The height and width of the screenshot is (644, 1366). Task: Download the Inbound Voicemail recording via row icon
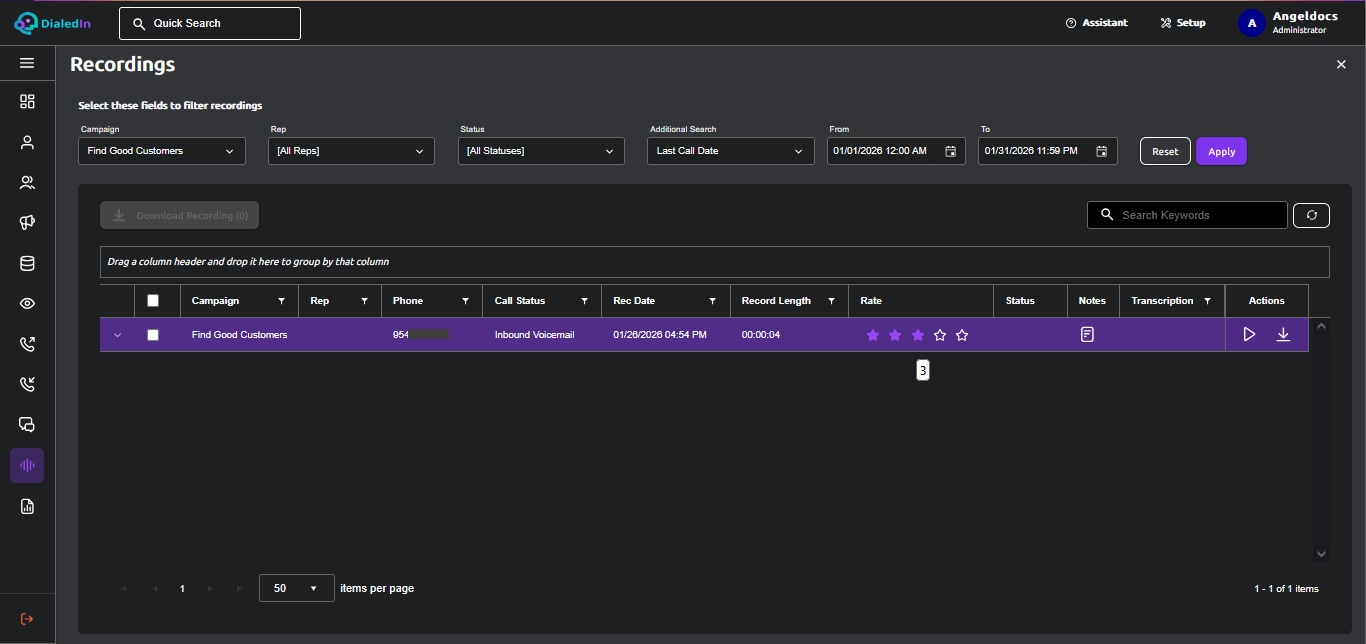[x=1283, y=335]
